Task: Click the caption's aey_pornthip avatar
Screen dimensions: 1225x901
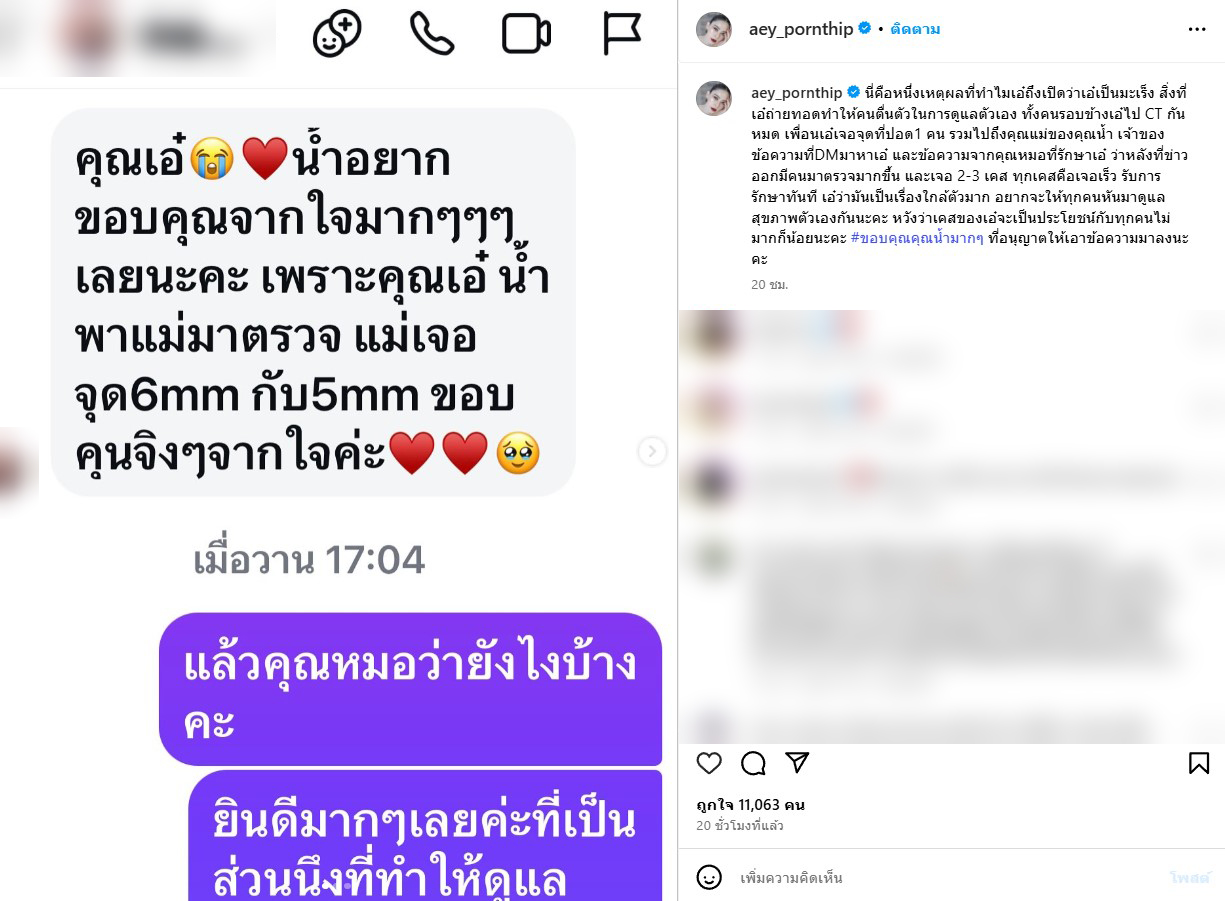Action: pyautogui.click(x=714, y=98)
